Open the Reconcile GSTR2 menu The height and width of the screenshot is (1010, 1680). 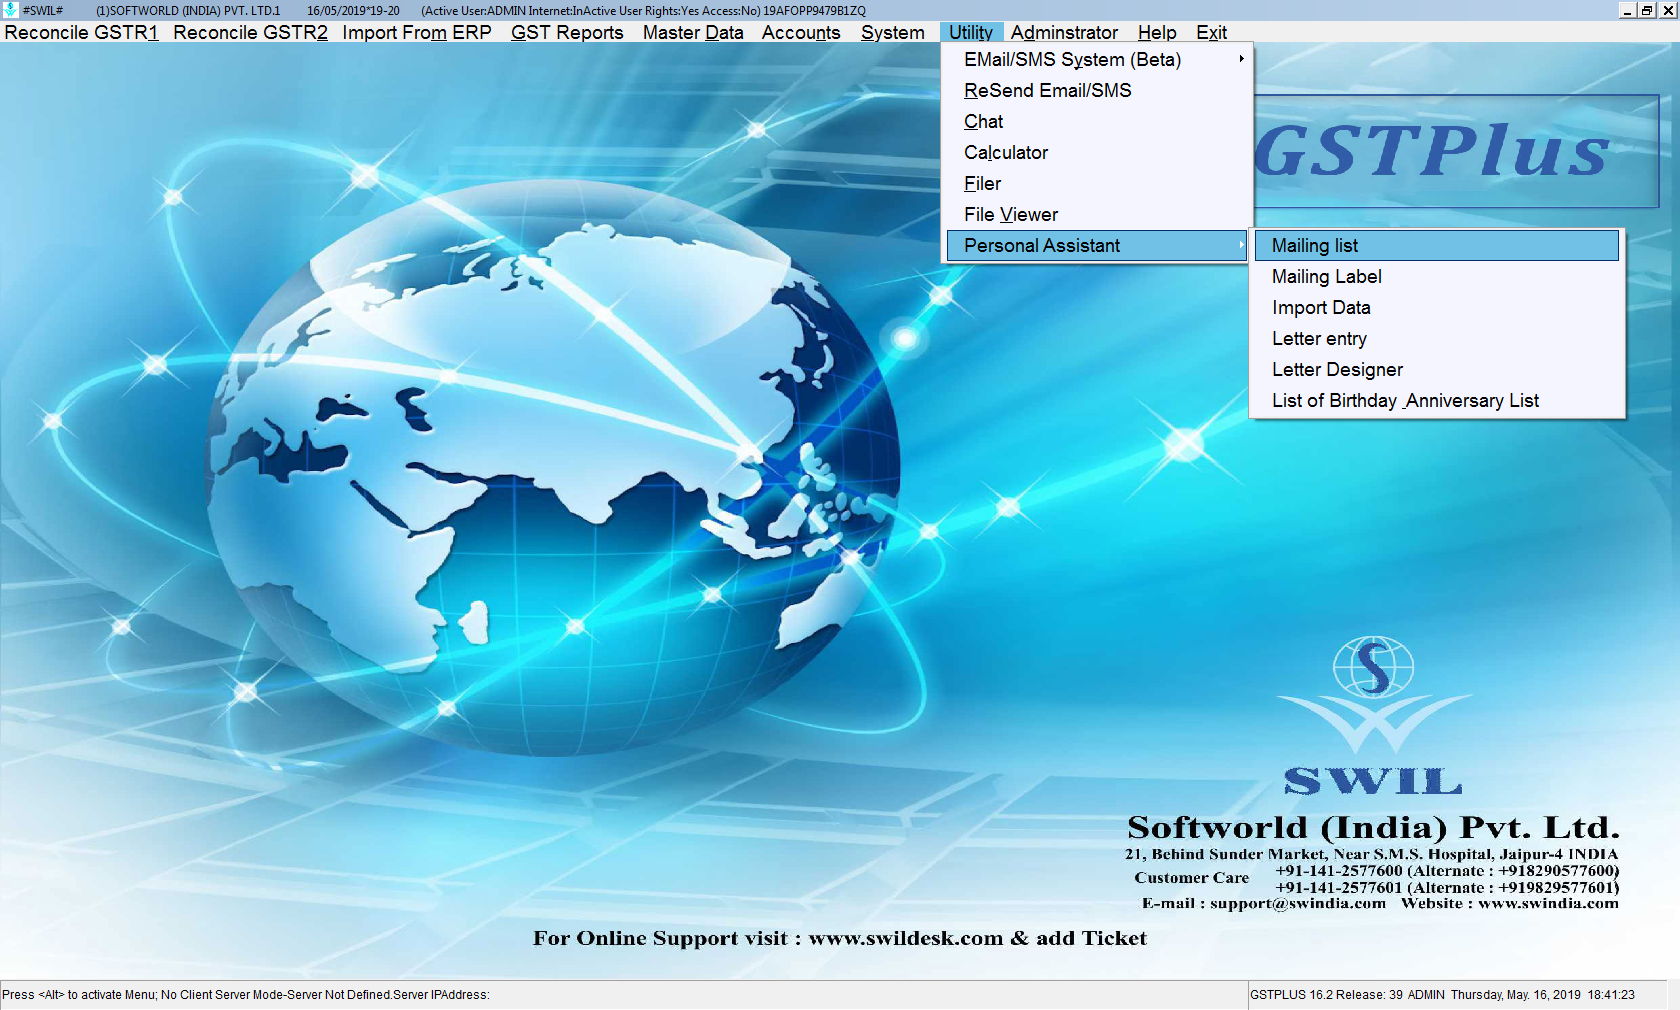[250, 32]
